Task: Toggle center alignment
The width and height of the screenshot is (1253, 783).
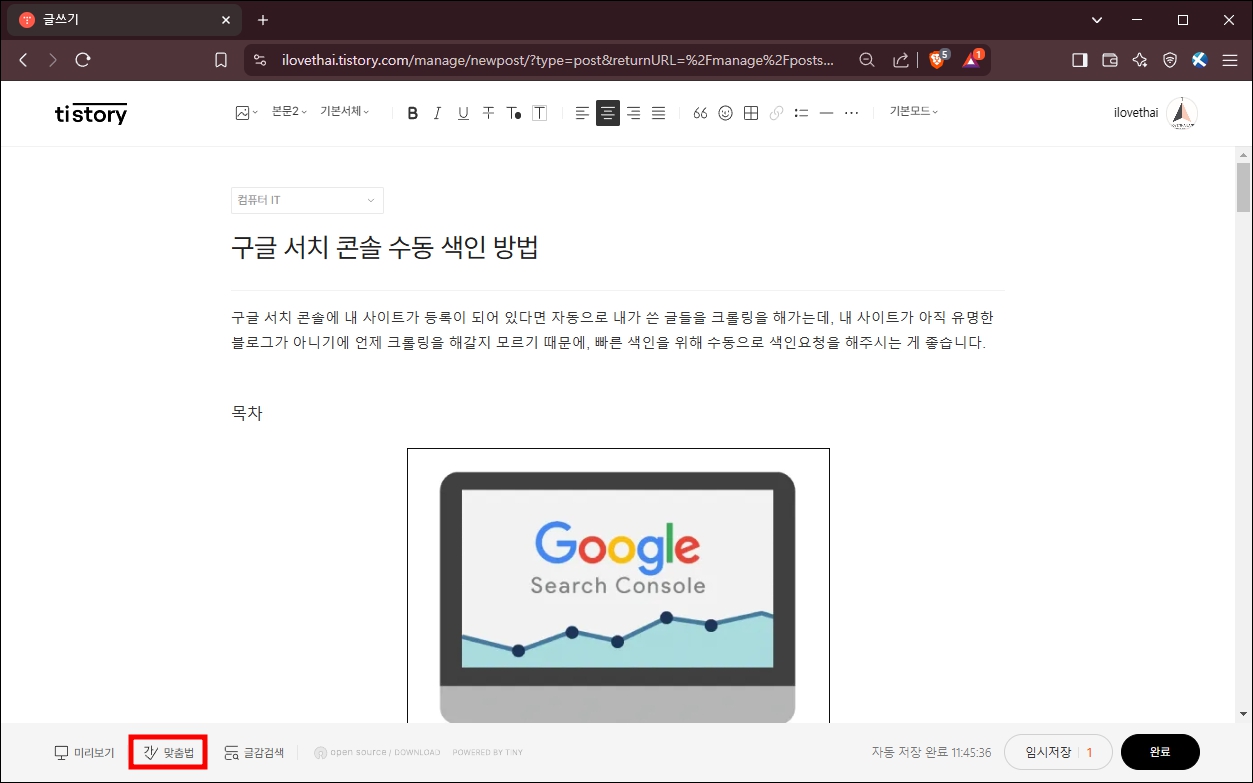Action: [608, 113]
